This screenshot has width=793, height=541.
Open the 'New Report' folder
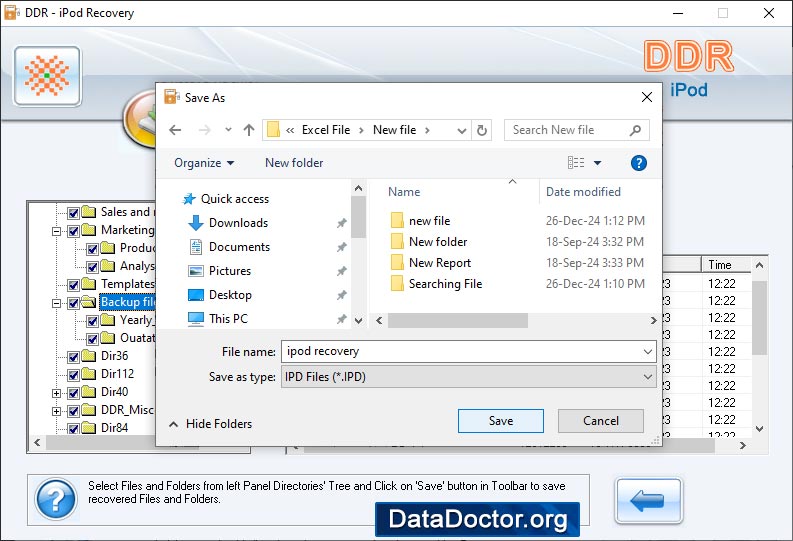[439, 262]
